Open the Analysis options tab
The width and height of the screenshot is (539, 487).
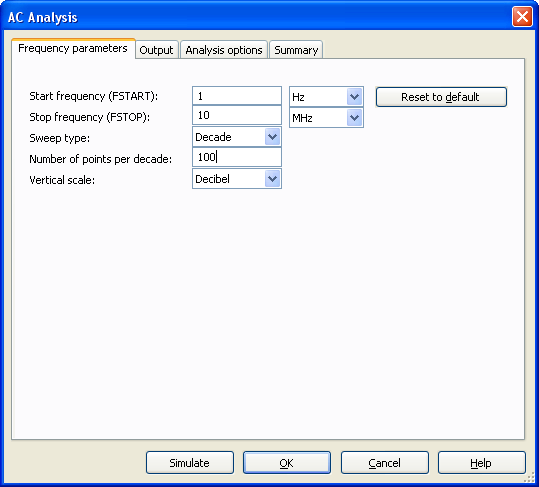click(224, 50)
